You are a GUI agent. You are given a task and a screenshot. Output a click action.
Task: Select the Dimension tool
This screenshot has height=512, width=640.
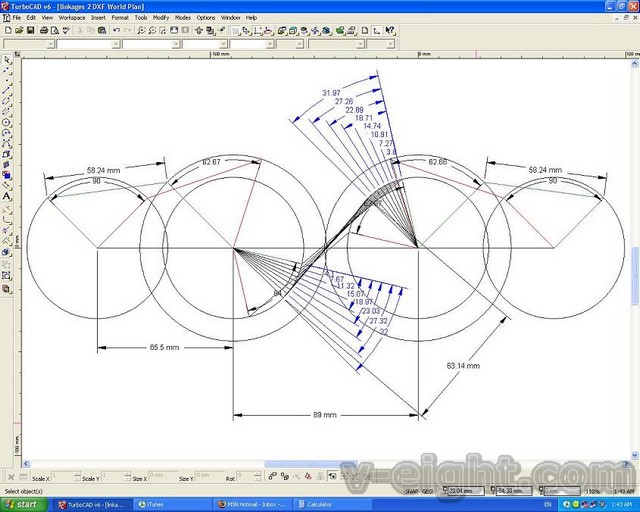pos(6,186)
